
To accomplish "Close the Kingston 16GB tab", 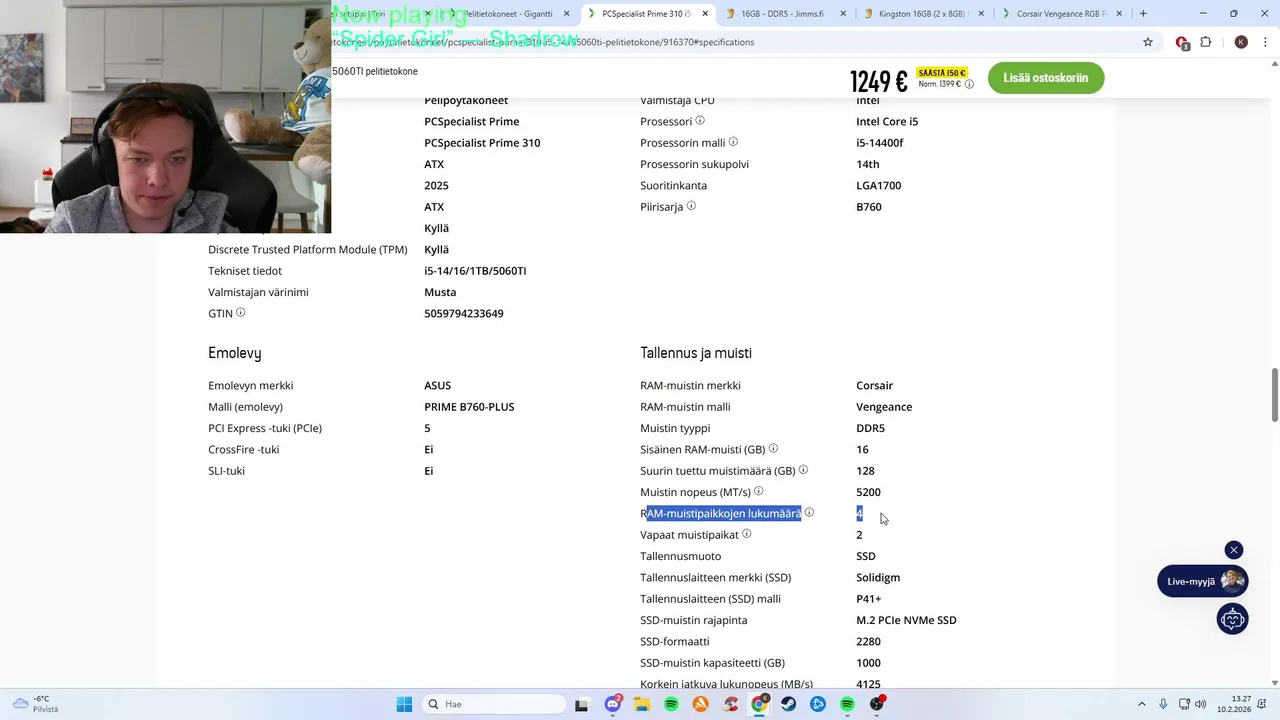I will click(x=980, y=14).
